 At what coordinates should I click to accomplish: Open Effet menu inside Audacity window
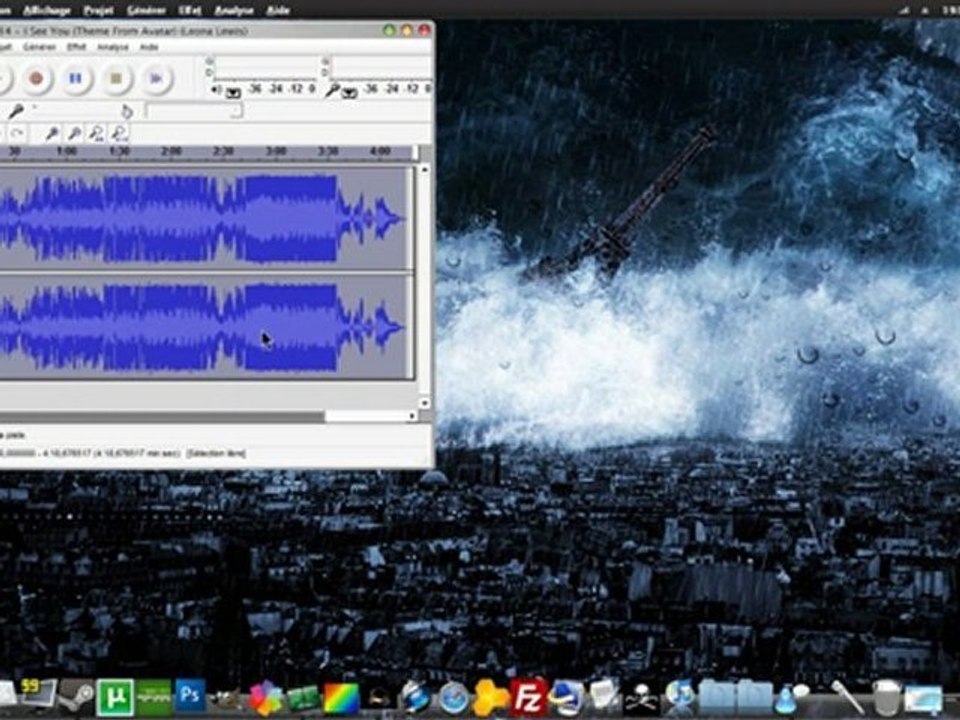click(77, 47)
